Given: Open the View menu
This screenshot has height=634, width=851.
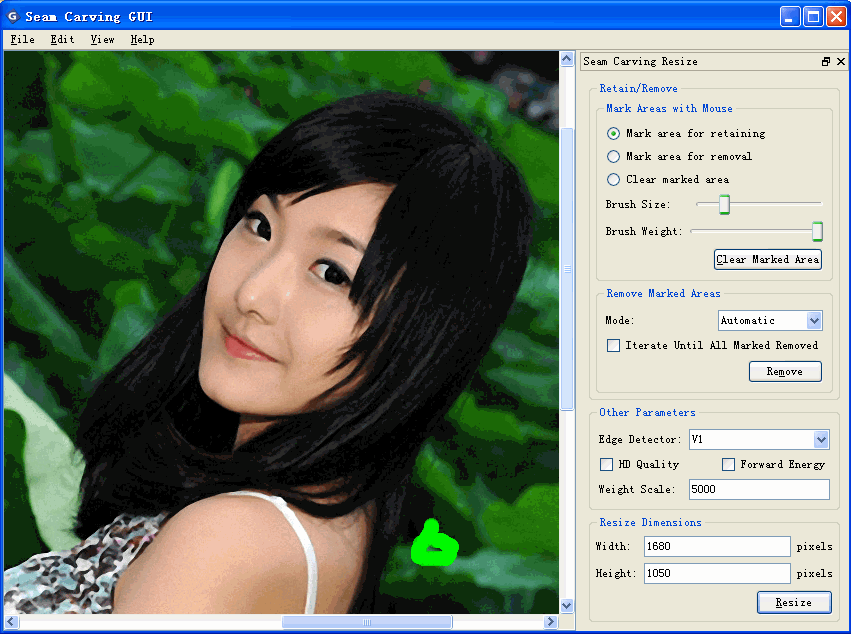Looking at the screenshot, I should [102, 40].
